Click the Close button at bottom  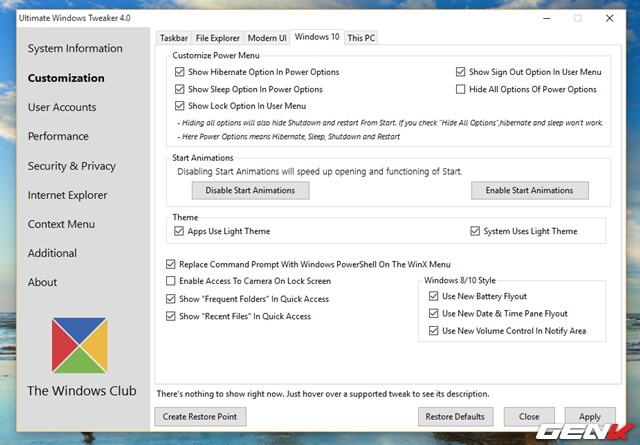tap(529, 416)
